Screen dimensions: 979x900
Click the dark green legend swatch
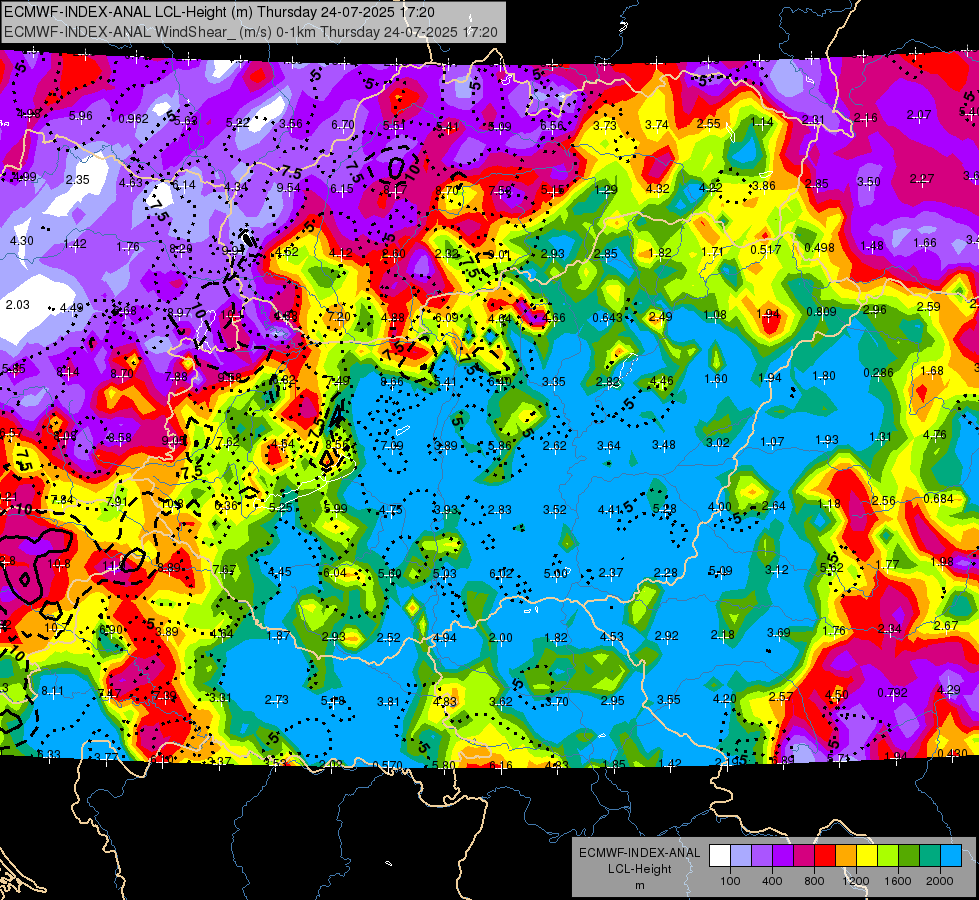coord(909,855)
